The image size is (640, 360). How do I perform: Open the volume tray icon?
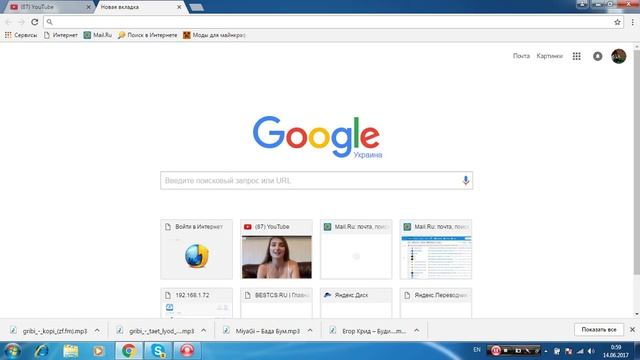pos(591,351)
